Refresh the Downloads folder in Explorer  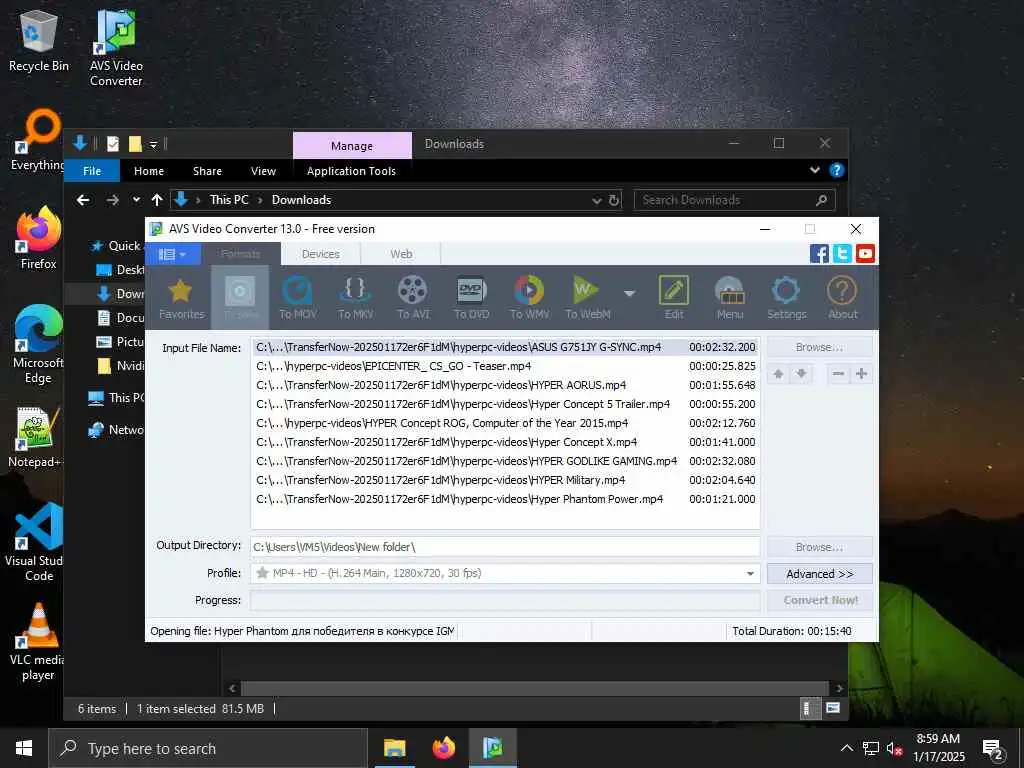614,200
